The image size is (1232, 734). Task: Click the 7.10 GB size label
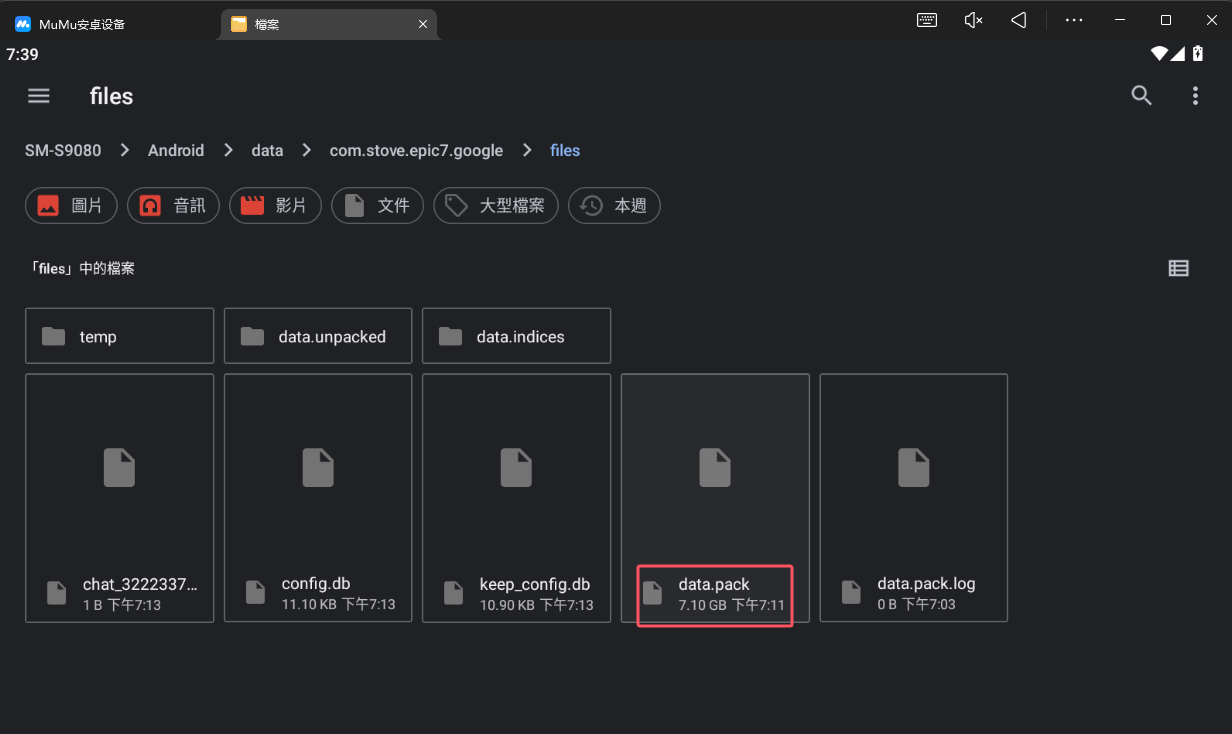[x=702, y=605]
